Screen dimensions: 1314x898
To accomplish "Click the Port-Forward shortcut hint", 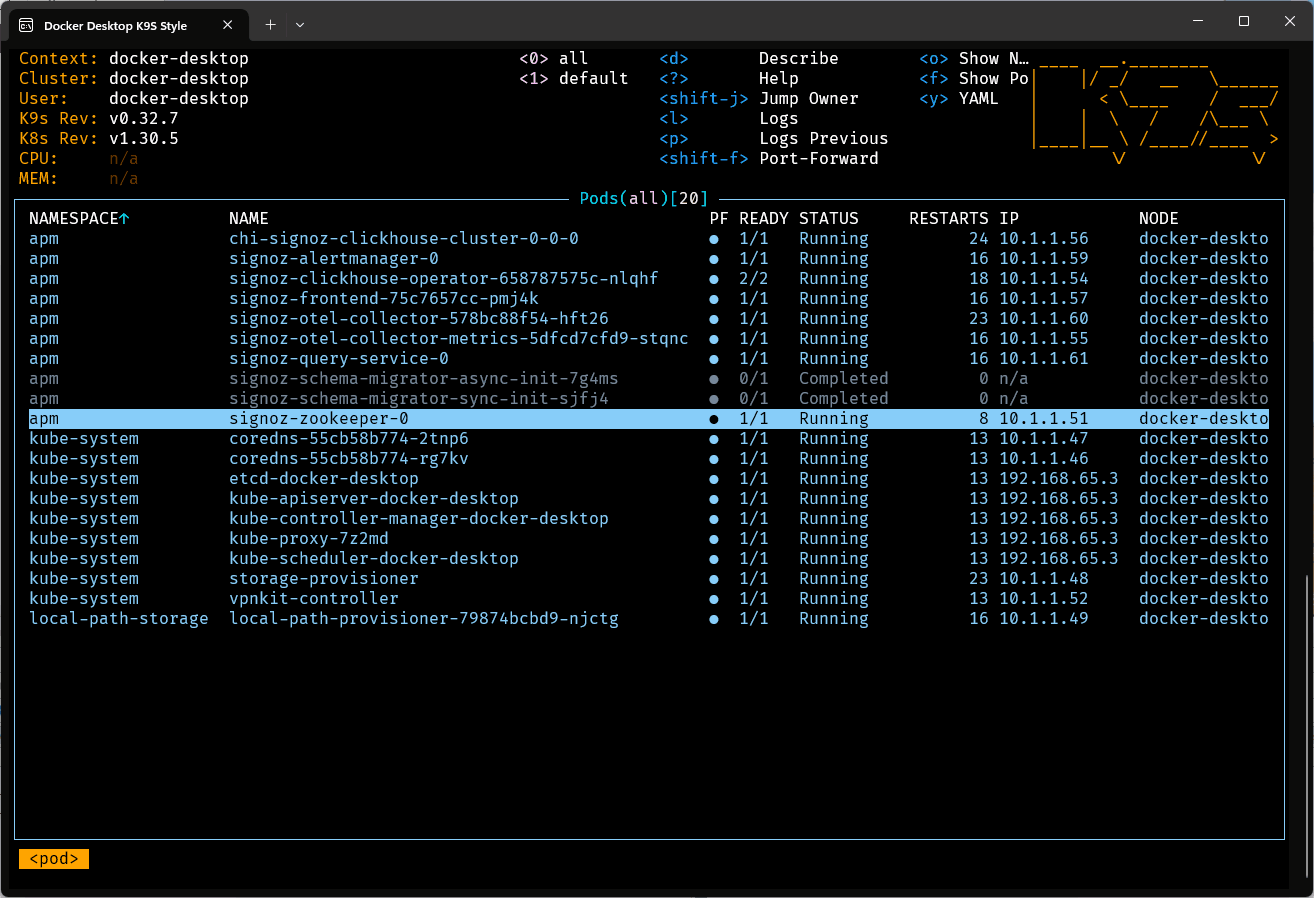I will pos(819,158).
